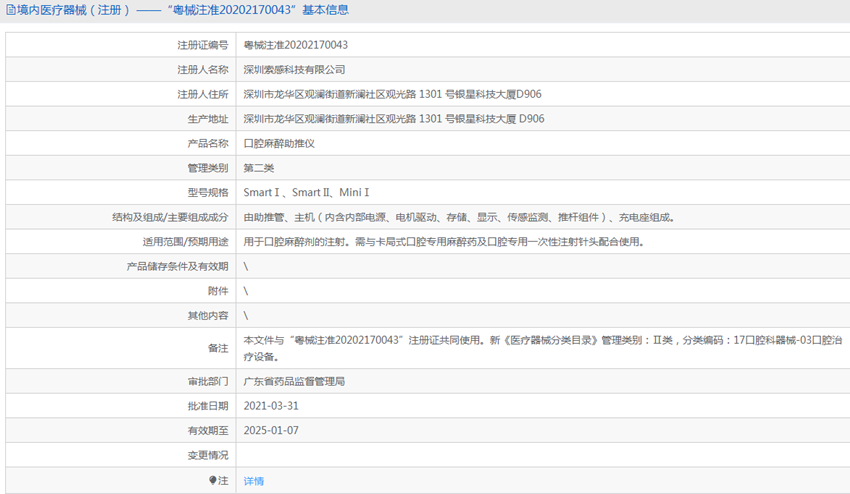This screenshot has width=850, height=494.
Task: Select registration number 粤械注准20202170043 value
Action: [x=295, y=45]
